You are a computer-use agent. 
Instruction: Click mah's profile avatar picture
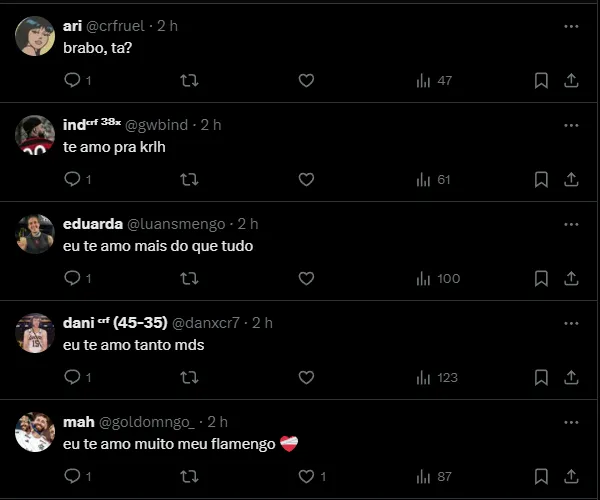35,432
